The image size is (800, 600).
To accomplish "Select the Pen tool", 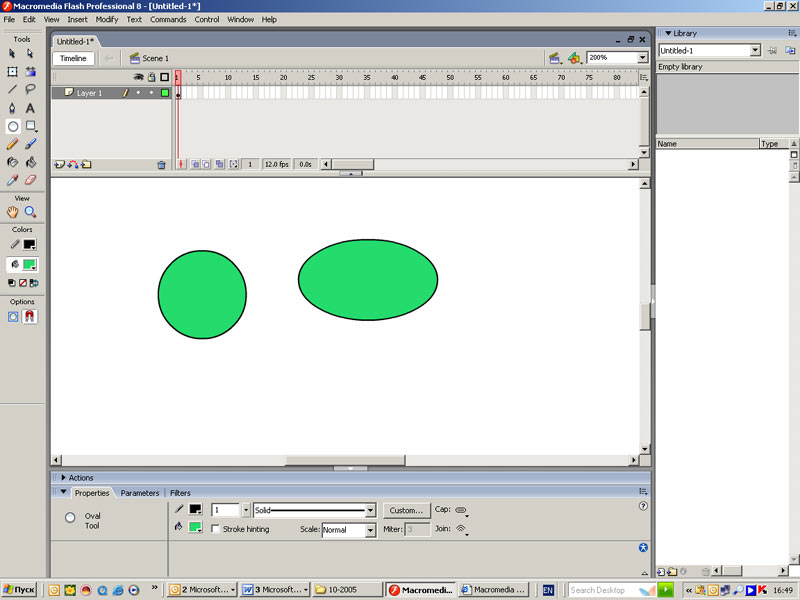I will 12,108.
